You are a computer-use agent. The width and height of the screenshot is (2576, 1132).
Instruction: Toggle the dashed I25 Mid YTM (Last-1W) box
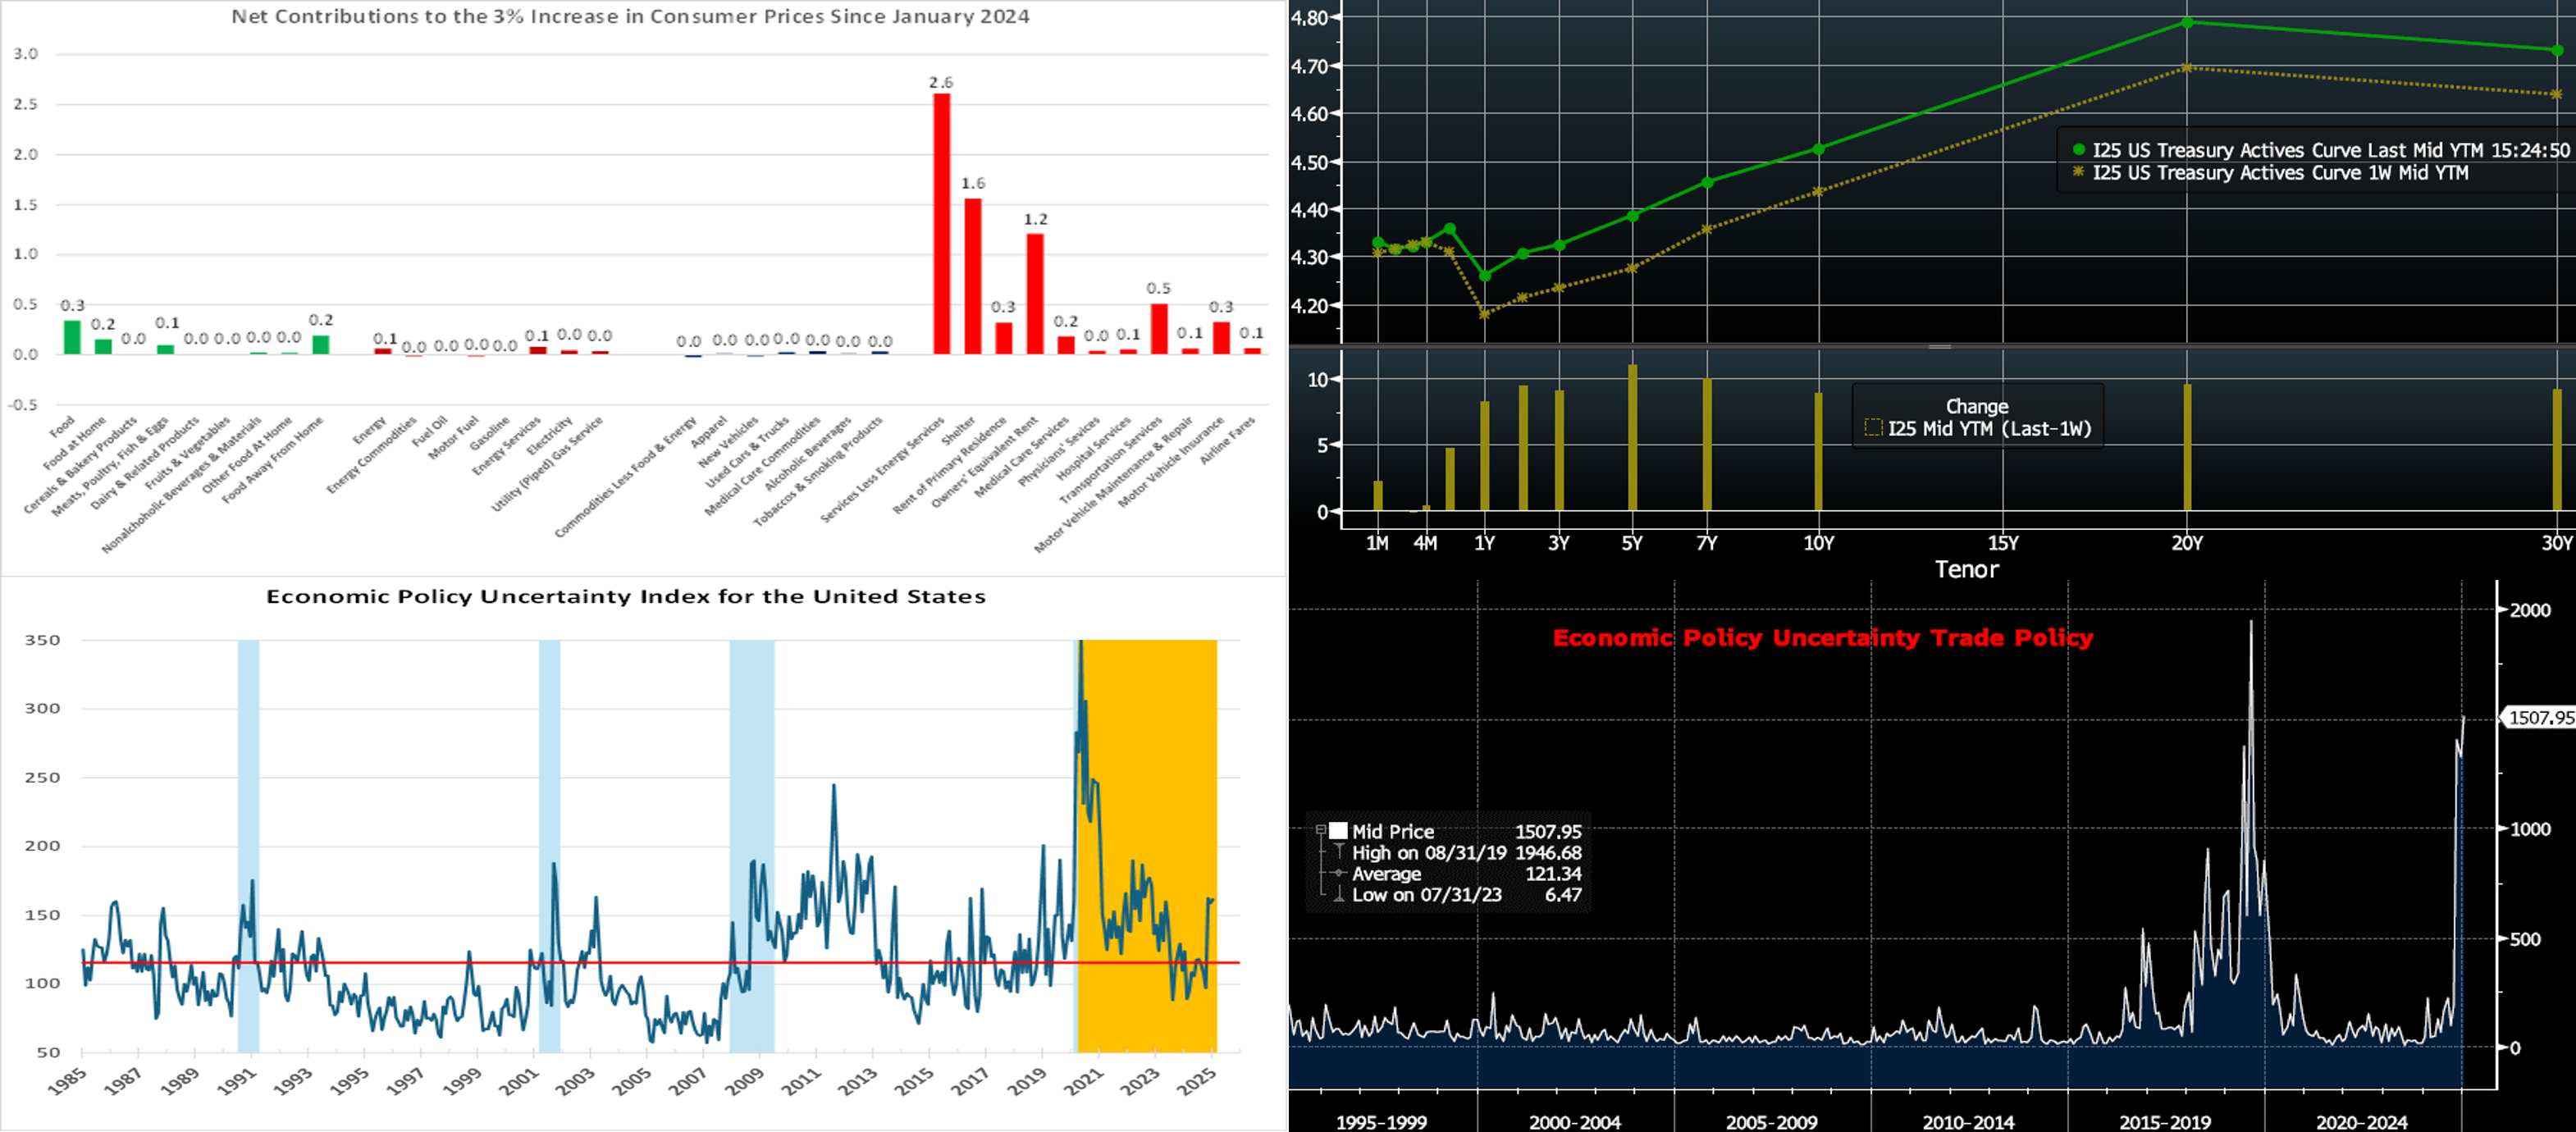click(x=1873, y=429)
